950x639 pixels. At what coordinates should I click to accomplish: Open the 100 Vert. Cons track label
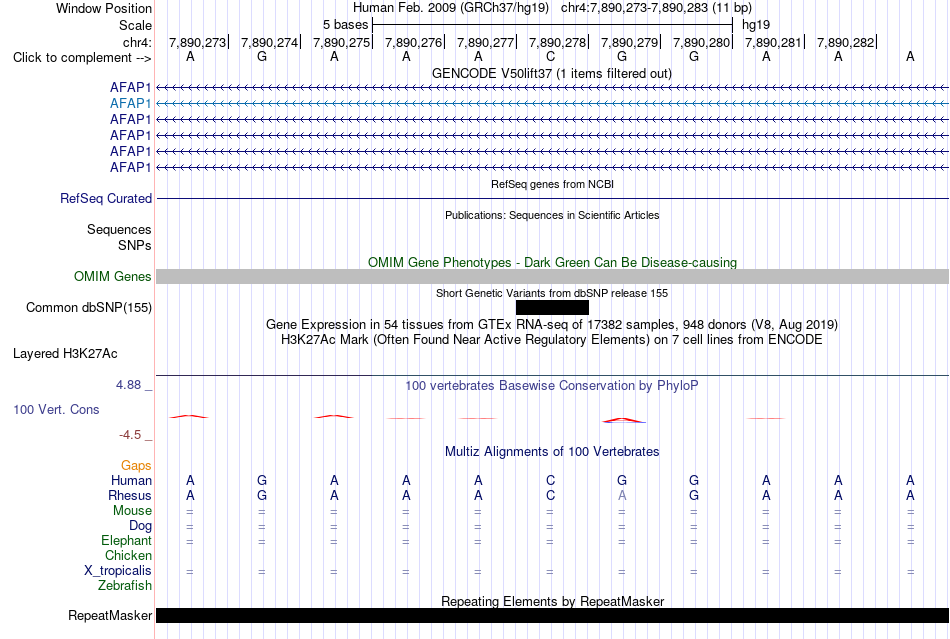pyautogui.click(x=56, y=409)
